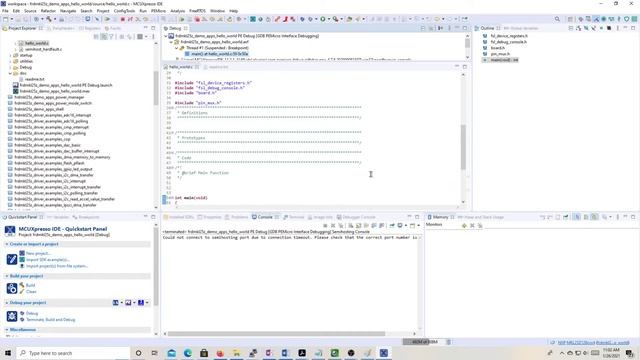The width and height of the screenshot is (640, 360).
Task: Toggle Link with Editor in Project Explorer
Action: tap(104, 37)
